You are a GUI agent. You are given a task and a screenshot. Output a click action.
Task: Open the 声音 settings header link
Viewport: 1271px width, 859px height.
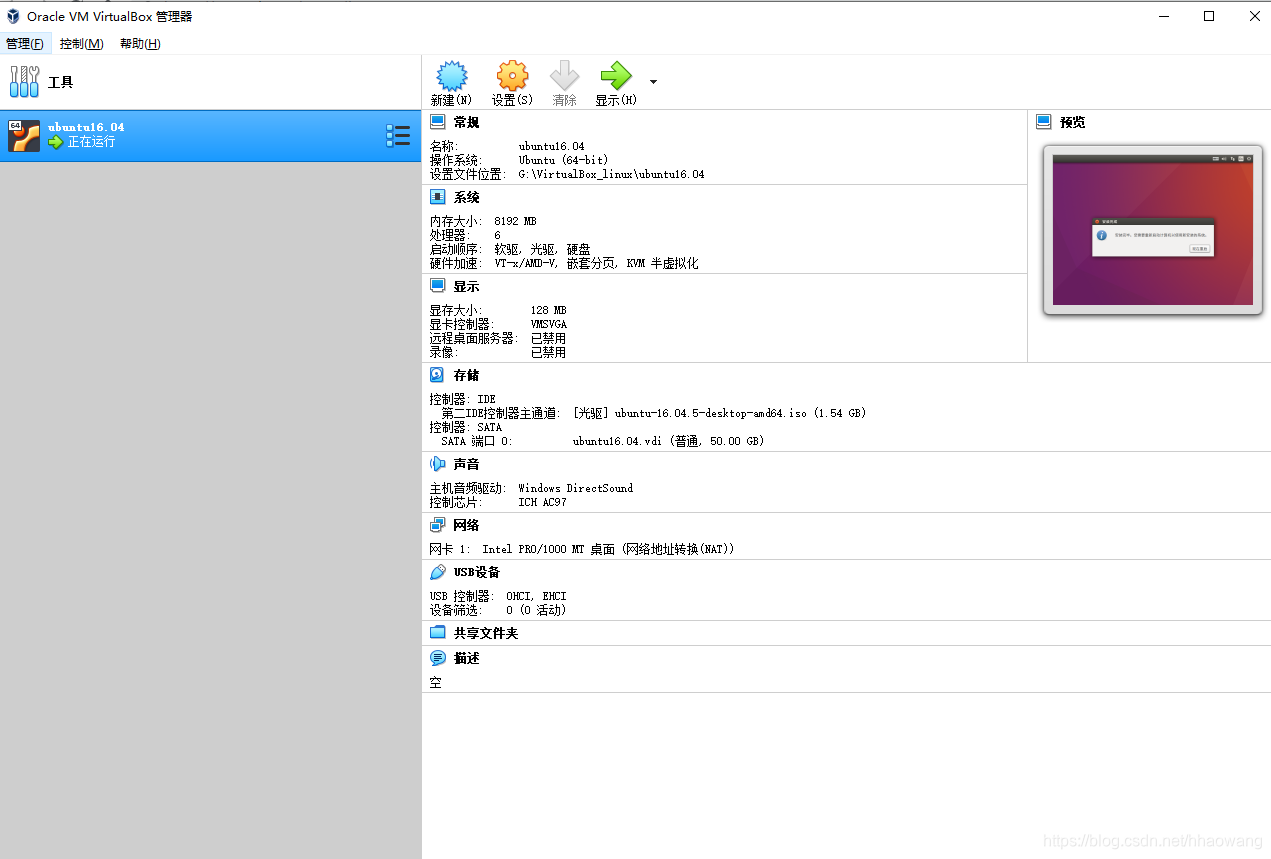pos(466,464)
